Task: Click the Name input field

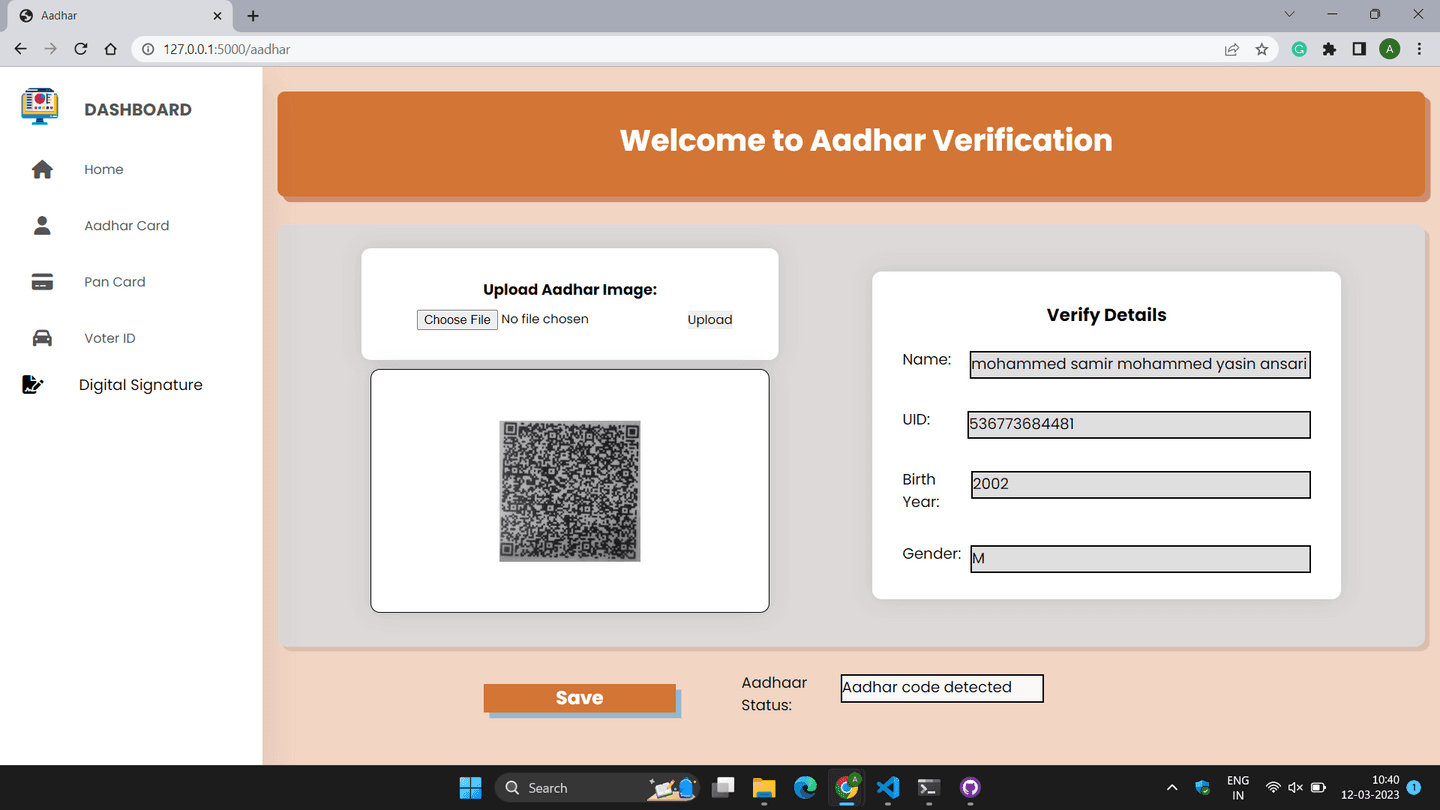Action: 1140,364
